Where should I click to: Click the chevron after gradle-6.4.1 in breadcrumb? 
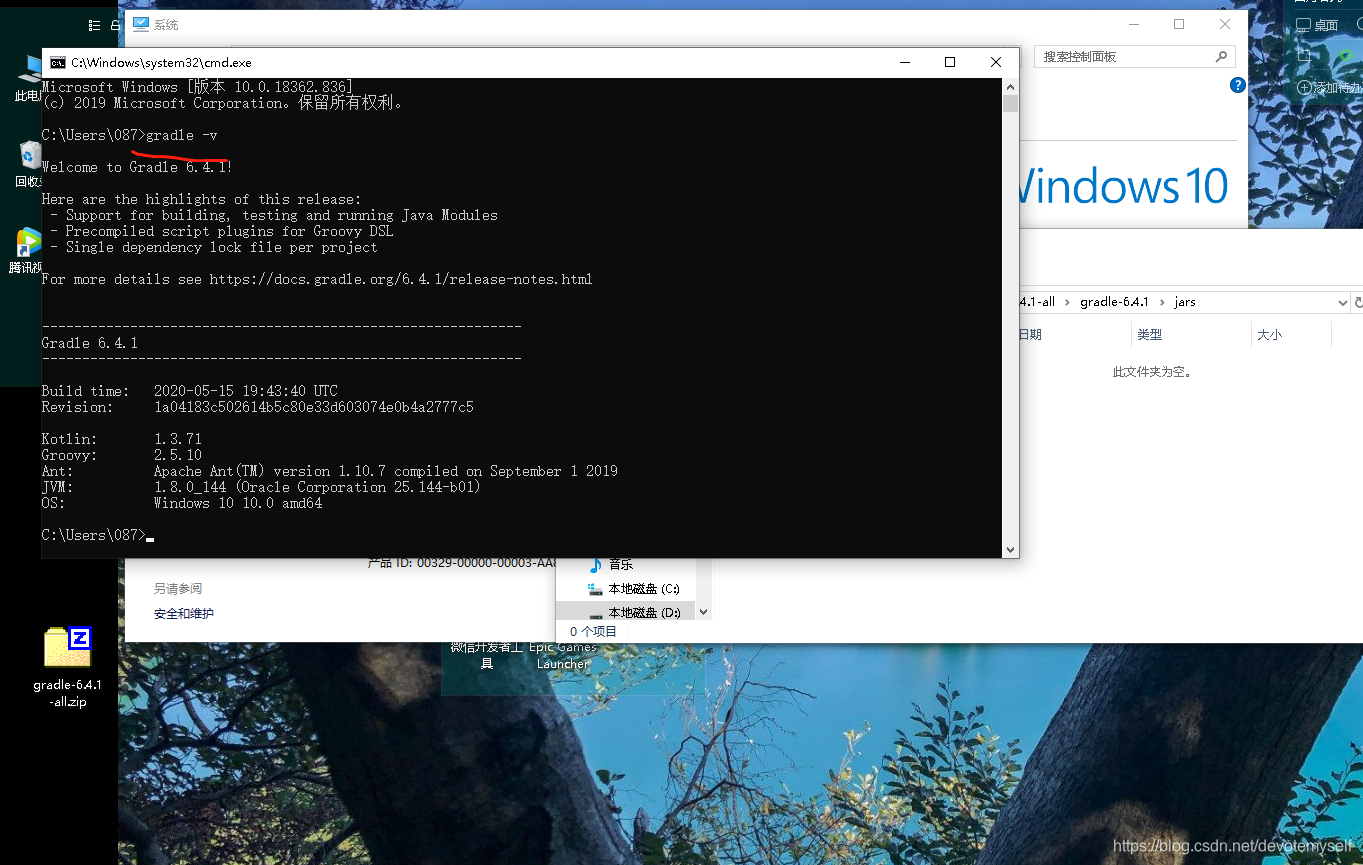(1162, 302)
